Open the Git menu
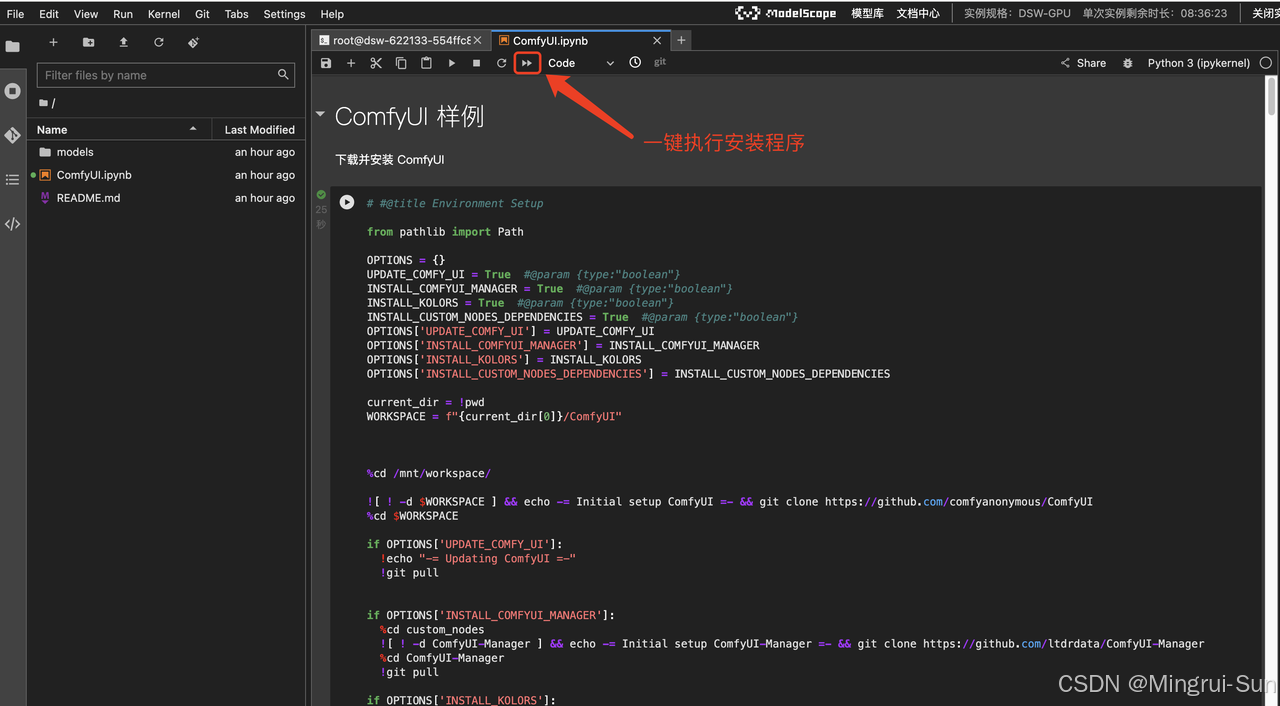1280x706 pixels. click(203, 14)
